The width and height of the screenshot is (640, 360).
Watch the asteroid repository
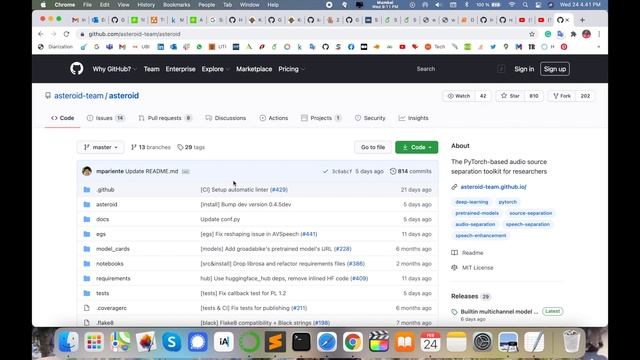(x=458, y=96)
